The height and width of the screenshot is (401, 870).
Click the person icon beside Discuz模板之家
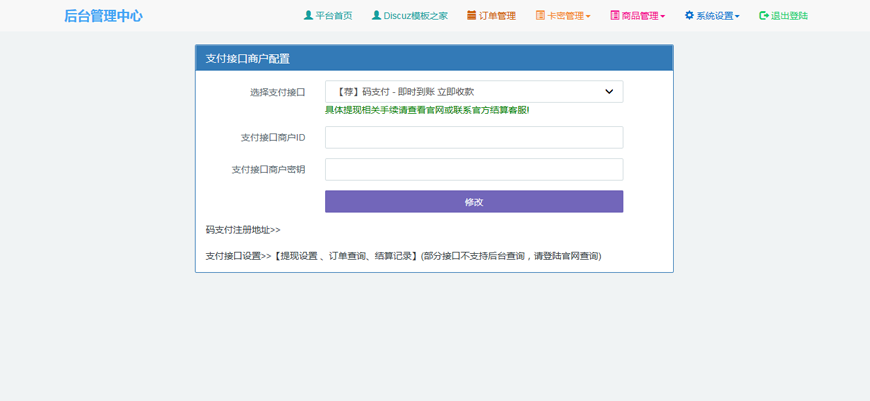point(376,16)
